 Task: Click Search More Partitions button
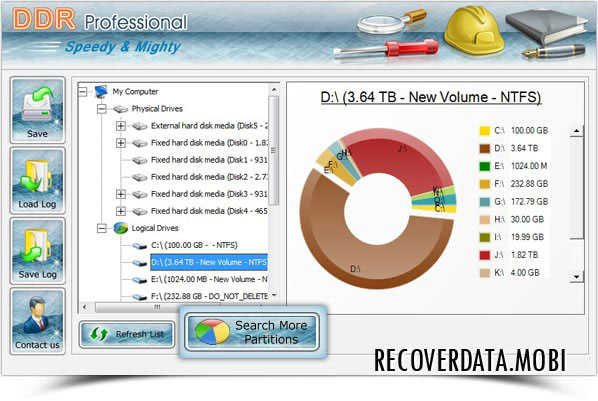[252, 332]
